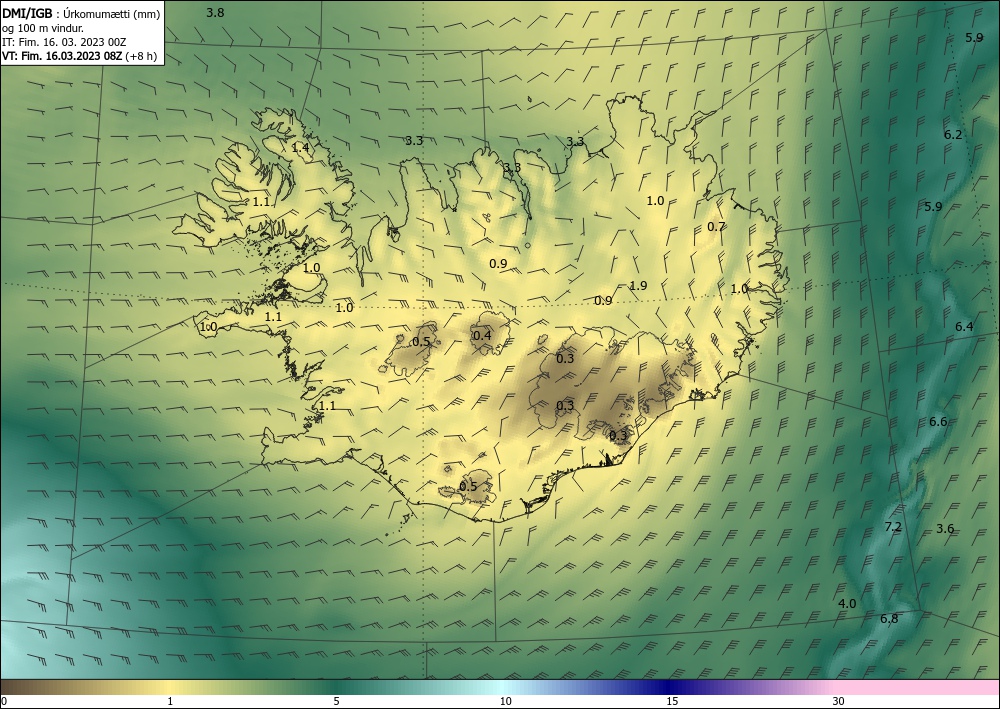Click the 0.4 value on Hofsjökull glacier
1000x709 pixels.
482,335
